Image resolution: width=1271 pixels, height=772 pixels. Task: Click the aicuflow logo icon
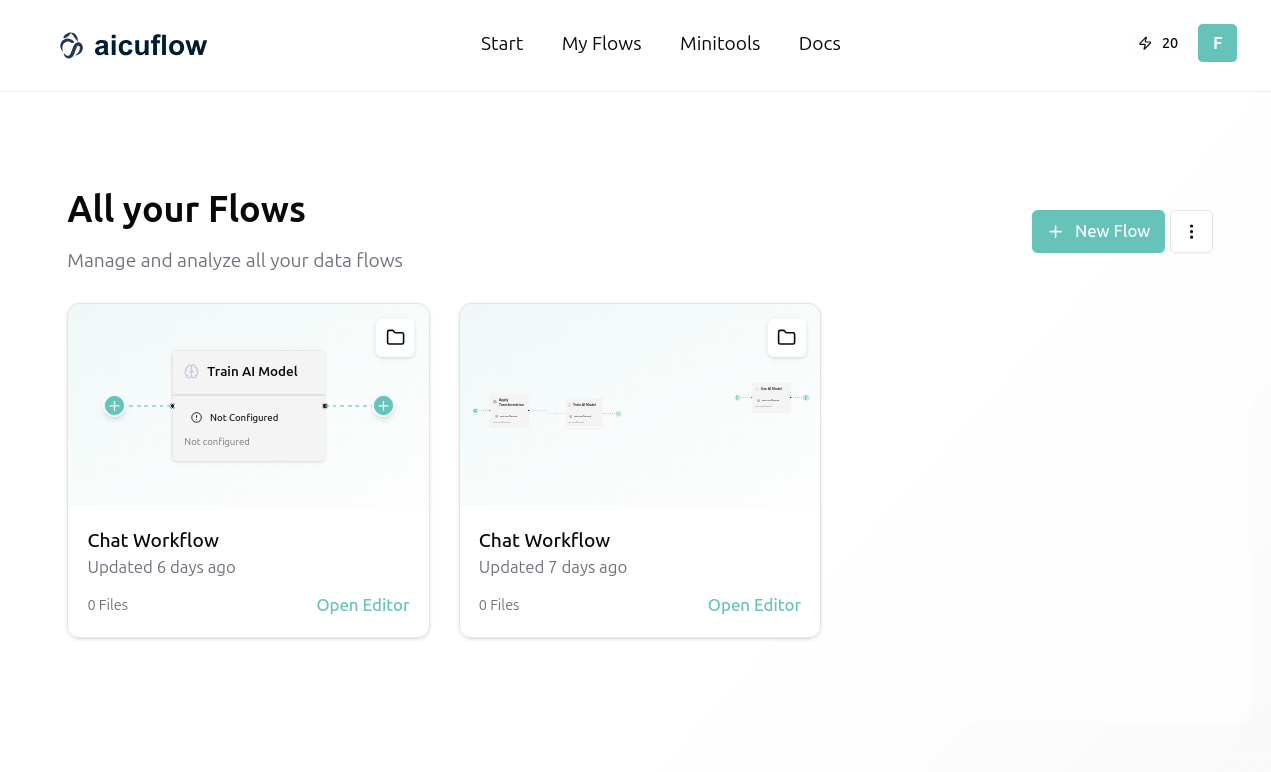[71, 45]
